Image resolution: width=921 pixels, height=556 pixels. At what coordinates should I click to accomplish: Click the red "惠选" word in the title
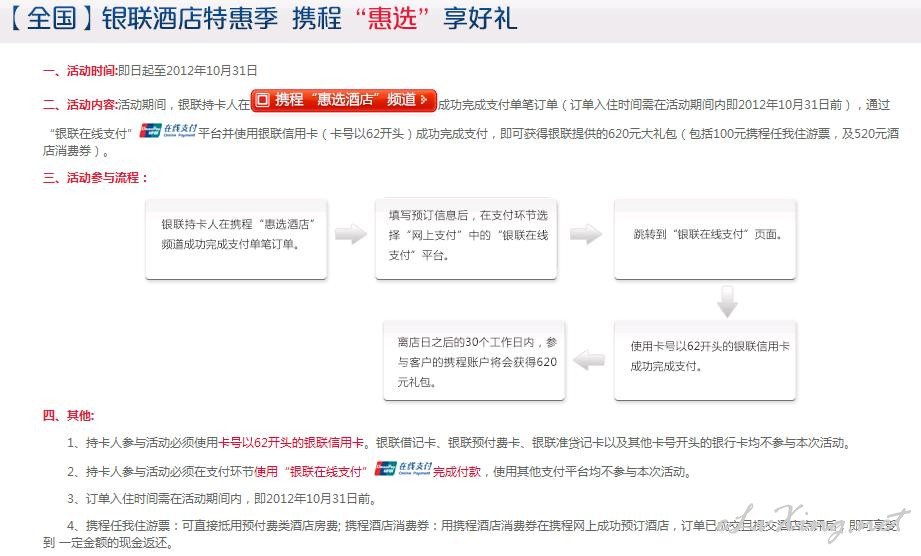pyautogui.click(x=392, y=18)
